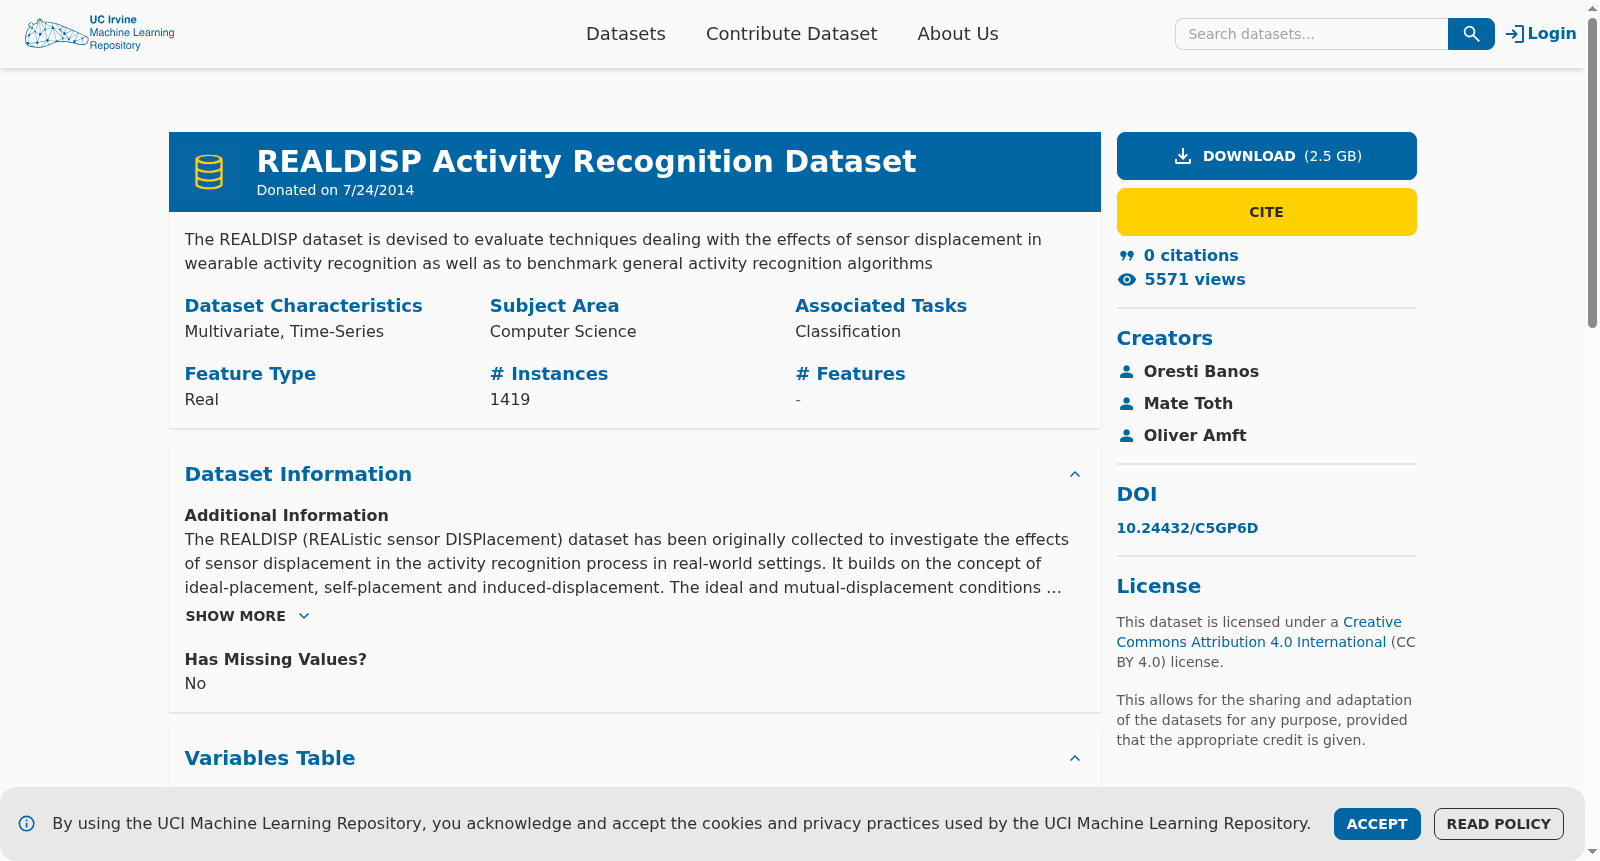The width and height of the screenshot is (1600, 861).
Task: Click the DOI heading
Action: 1137,494
